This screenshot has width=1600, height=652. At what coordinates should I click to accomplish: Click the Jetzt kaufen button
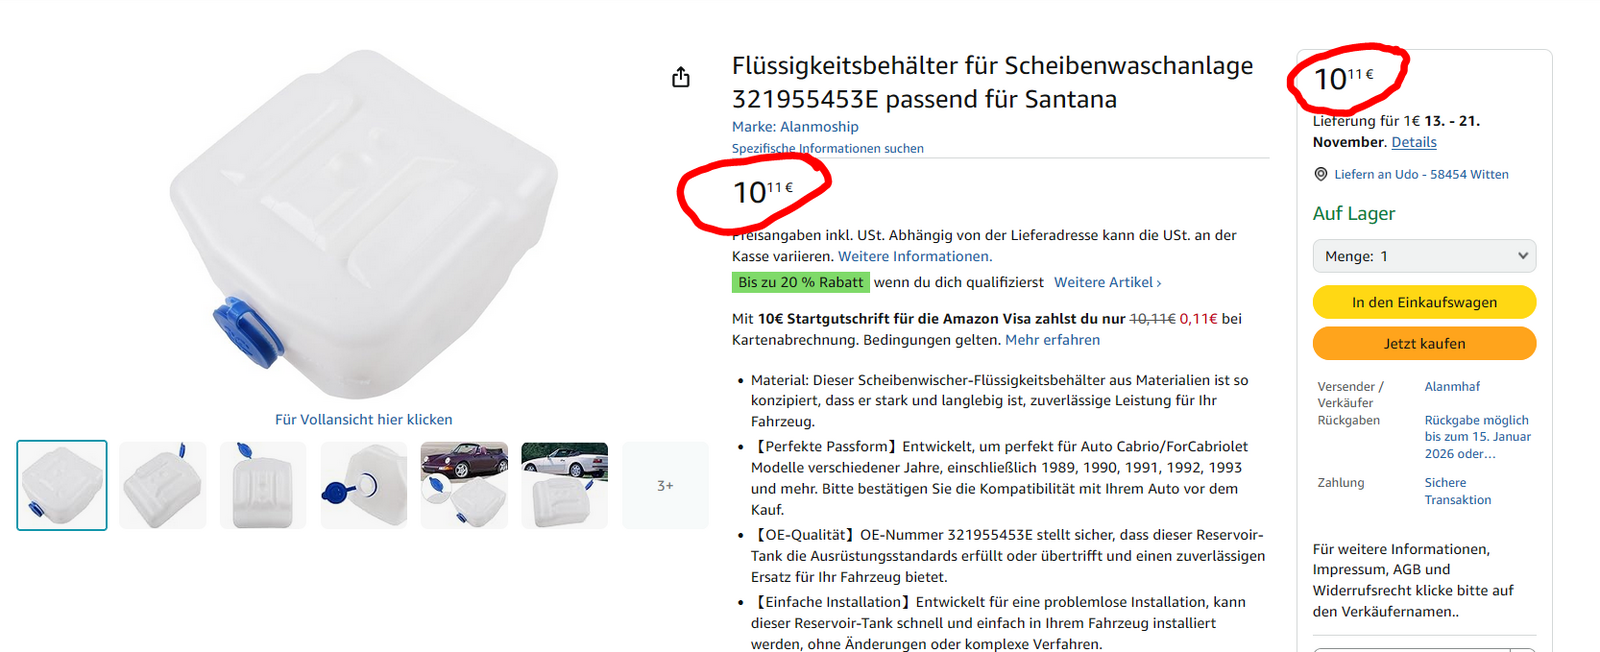pos(1424,343)
